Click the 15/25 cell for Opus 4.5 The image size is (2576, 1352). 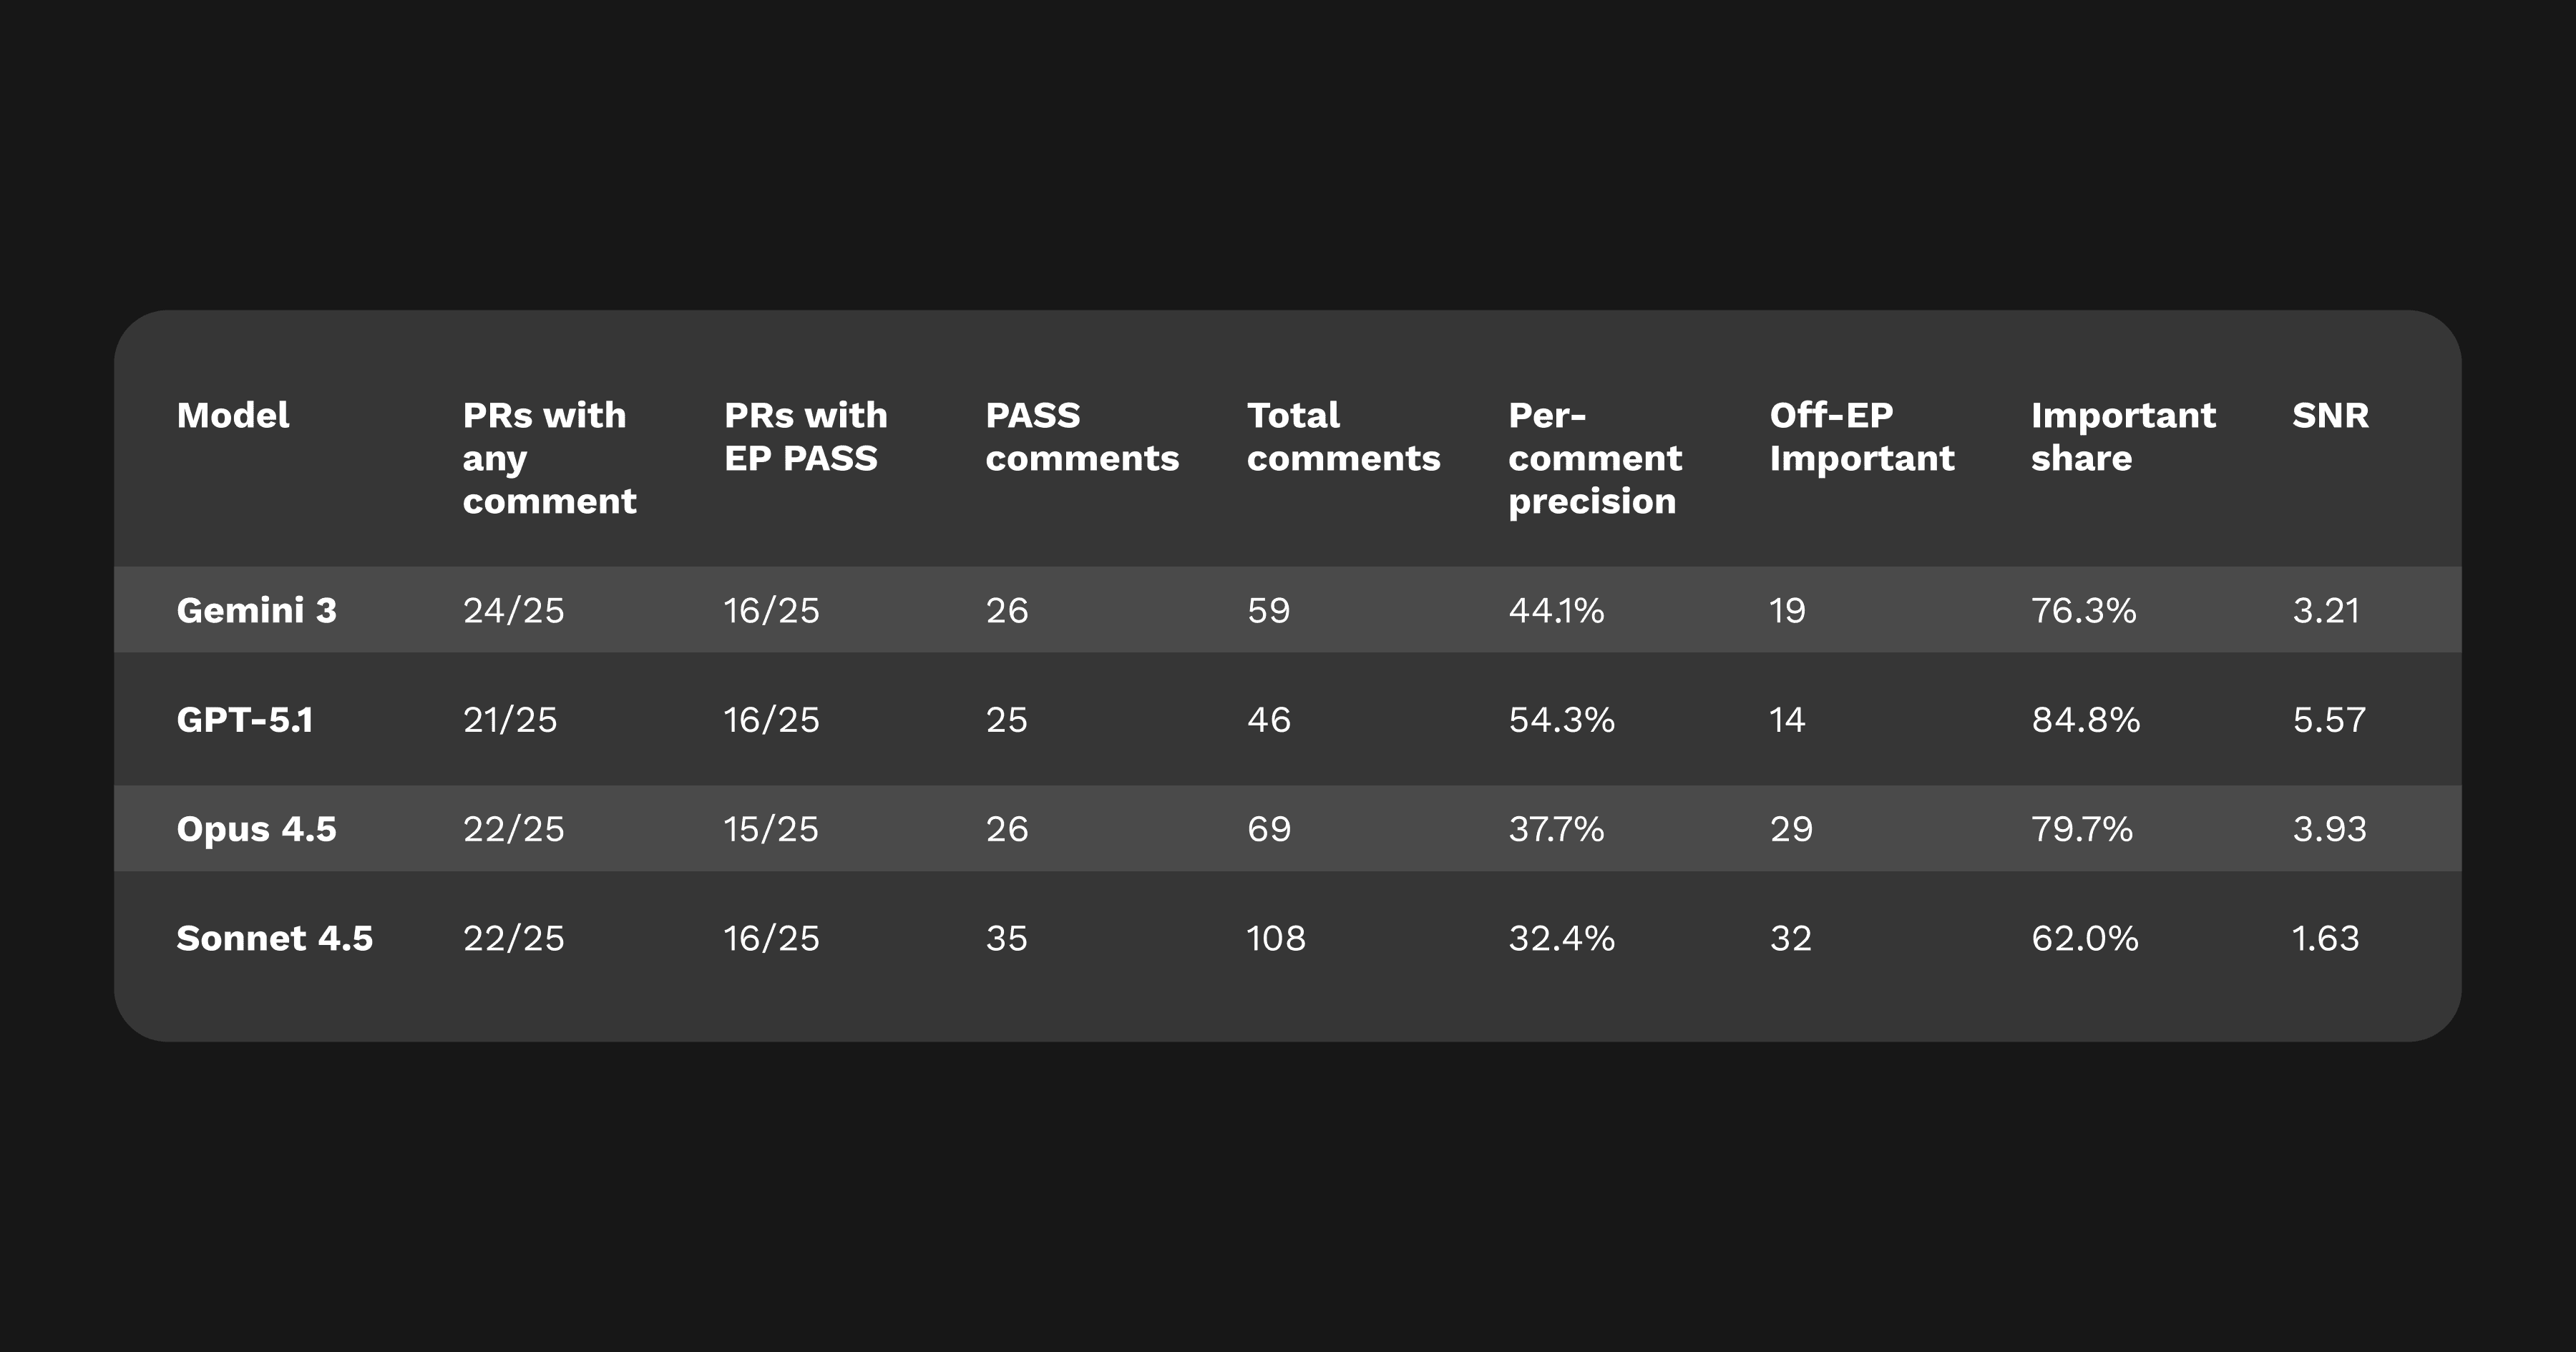coord(771,829)
